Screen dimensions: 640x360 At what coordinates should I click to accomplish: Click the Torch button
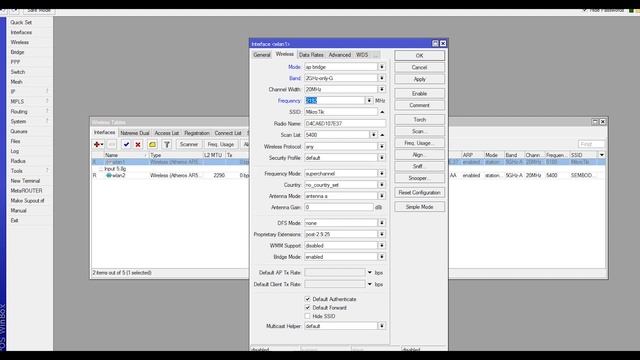coord(420,120)
